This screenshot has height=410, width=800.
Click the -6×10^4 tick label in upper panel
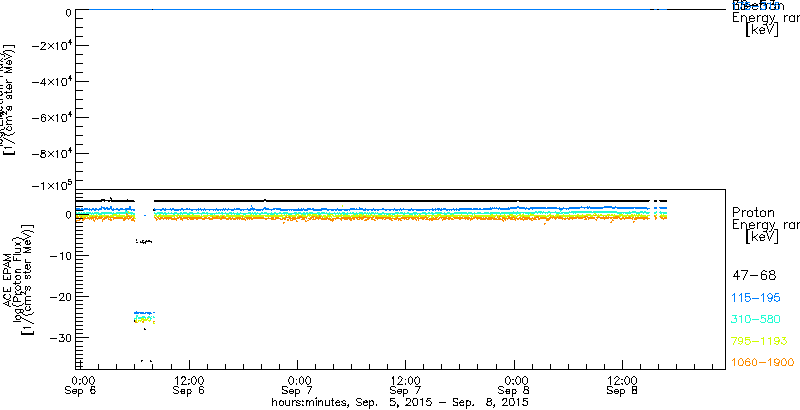pyautogui.click(x=51, y=117)
